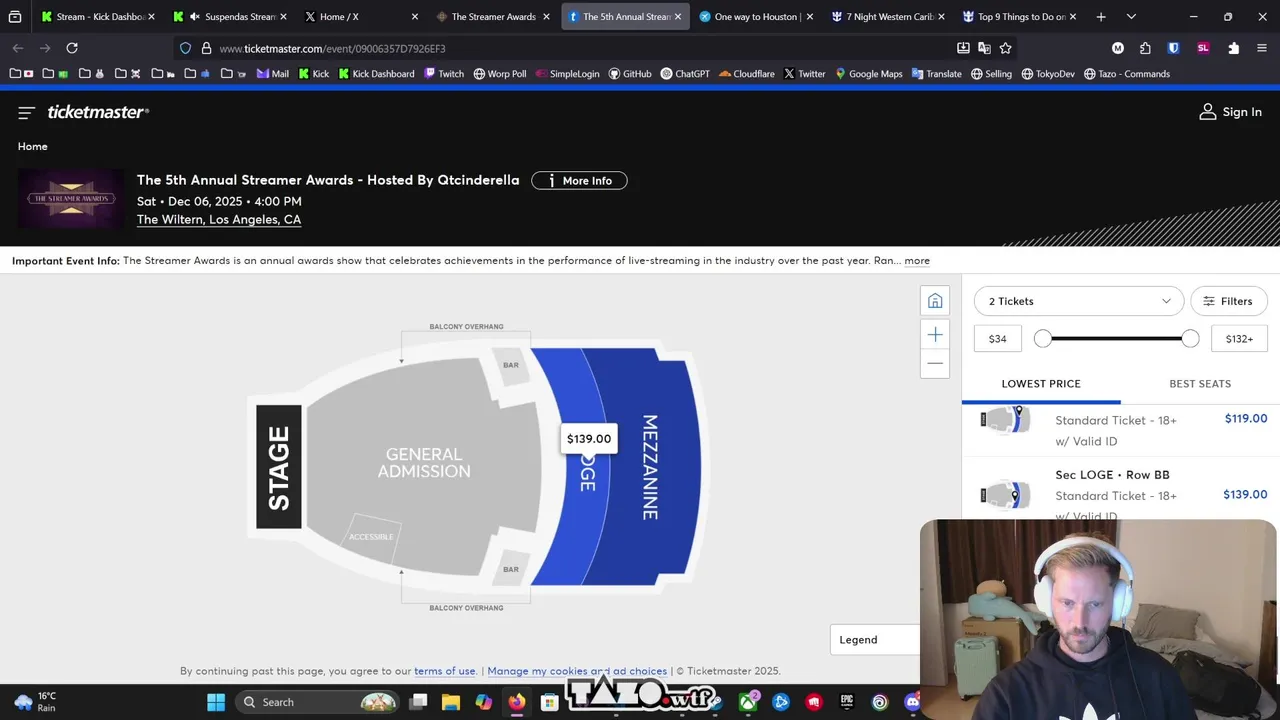The width and height of the screenshot is (1280, 720).
Task: Open the Bitwarden extension icon
Action: (1174, 48)
